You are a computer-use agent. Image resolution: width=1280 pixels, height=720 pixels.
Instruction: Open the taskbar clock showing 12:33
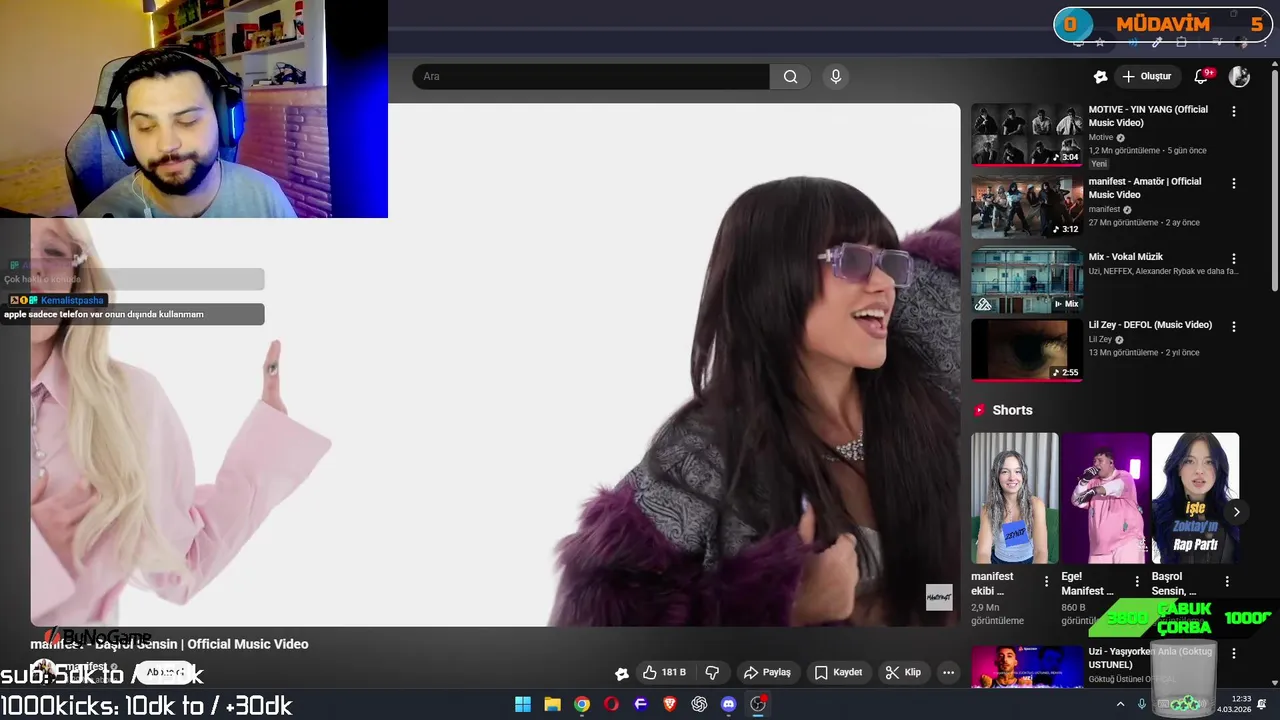(1234, 704)
